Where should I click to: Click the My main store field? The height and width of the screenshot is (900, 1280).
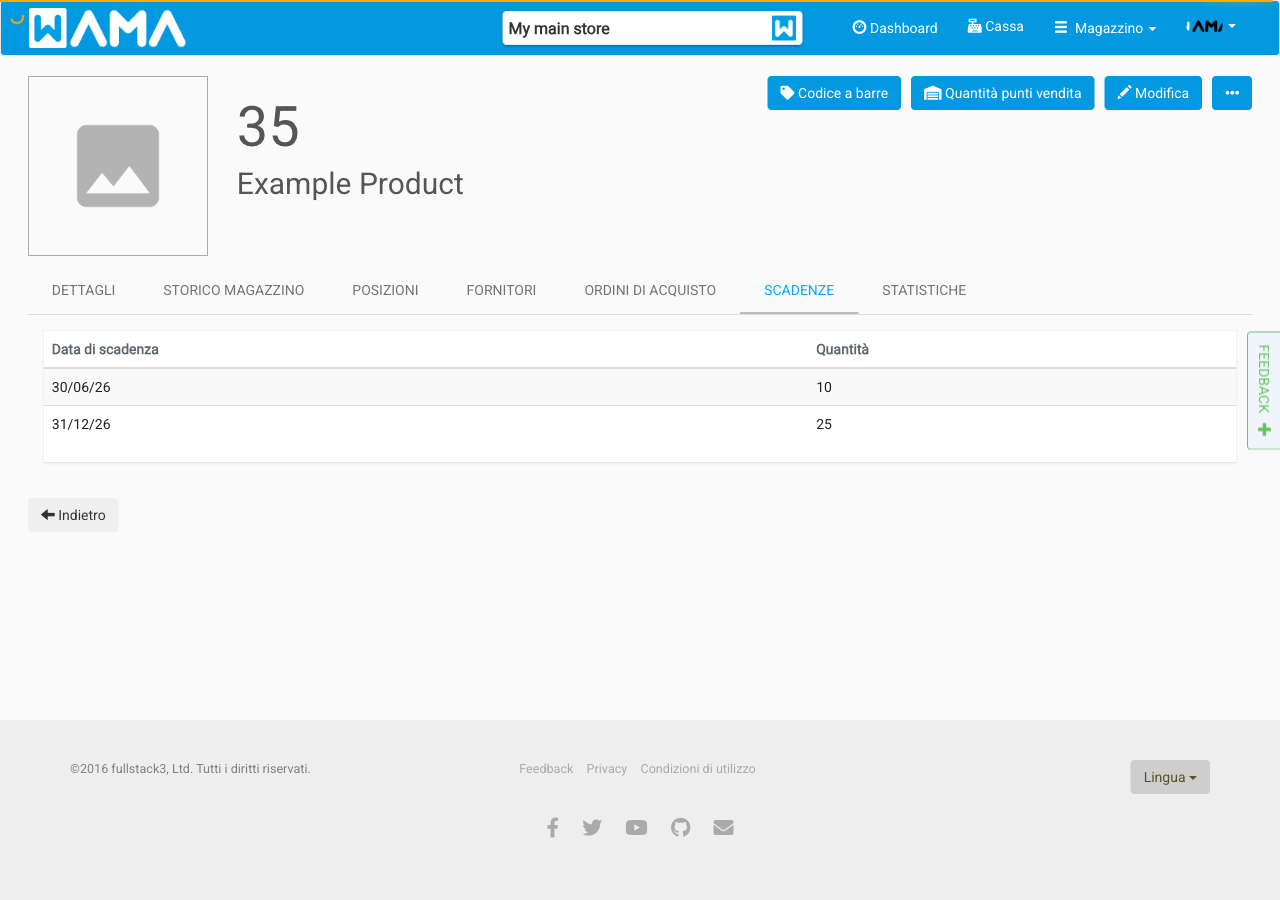click(652, 28)
